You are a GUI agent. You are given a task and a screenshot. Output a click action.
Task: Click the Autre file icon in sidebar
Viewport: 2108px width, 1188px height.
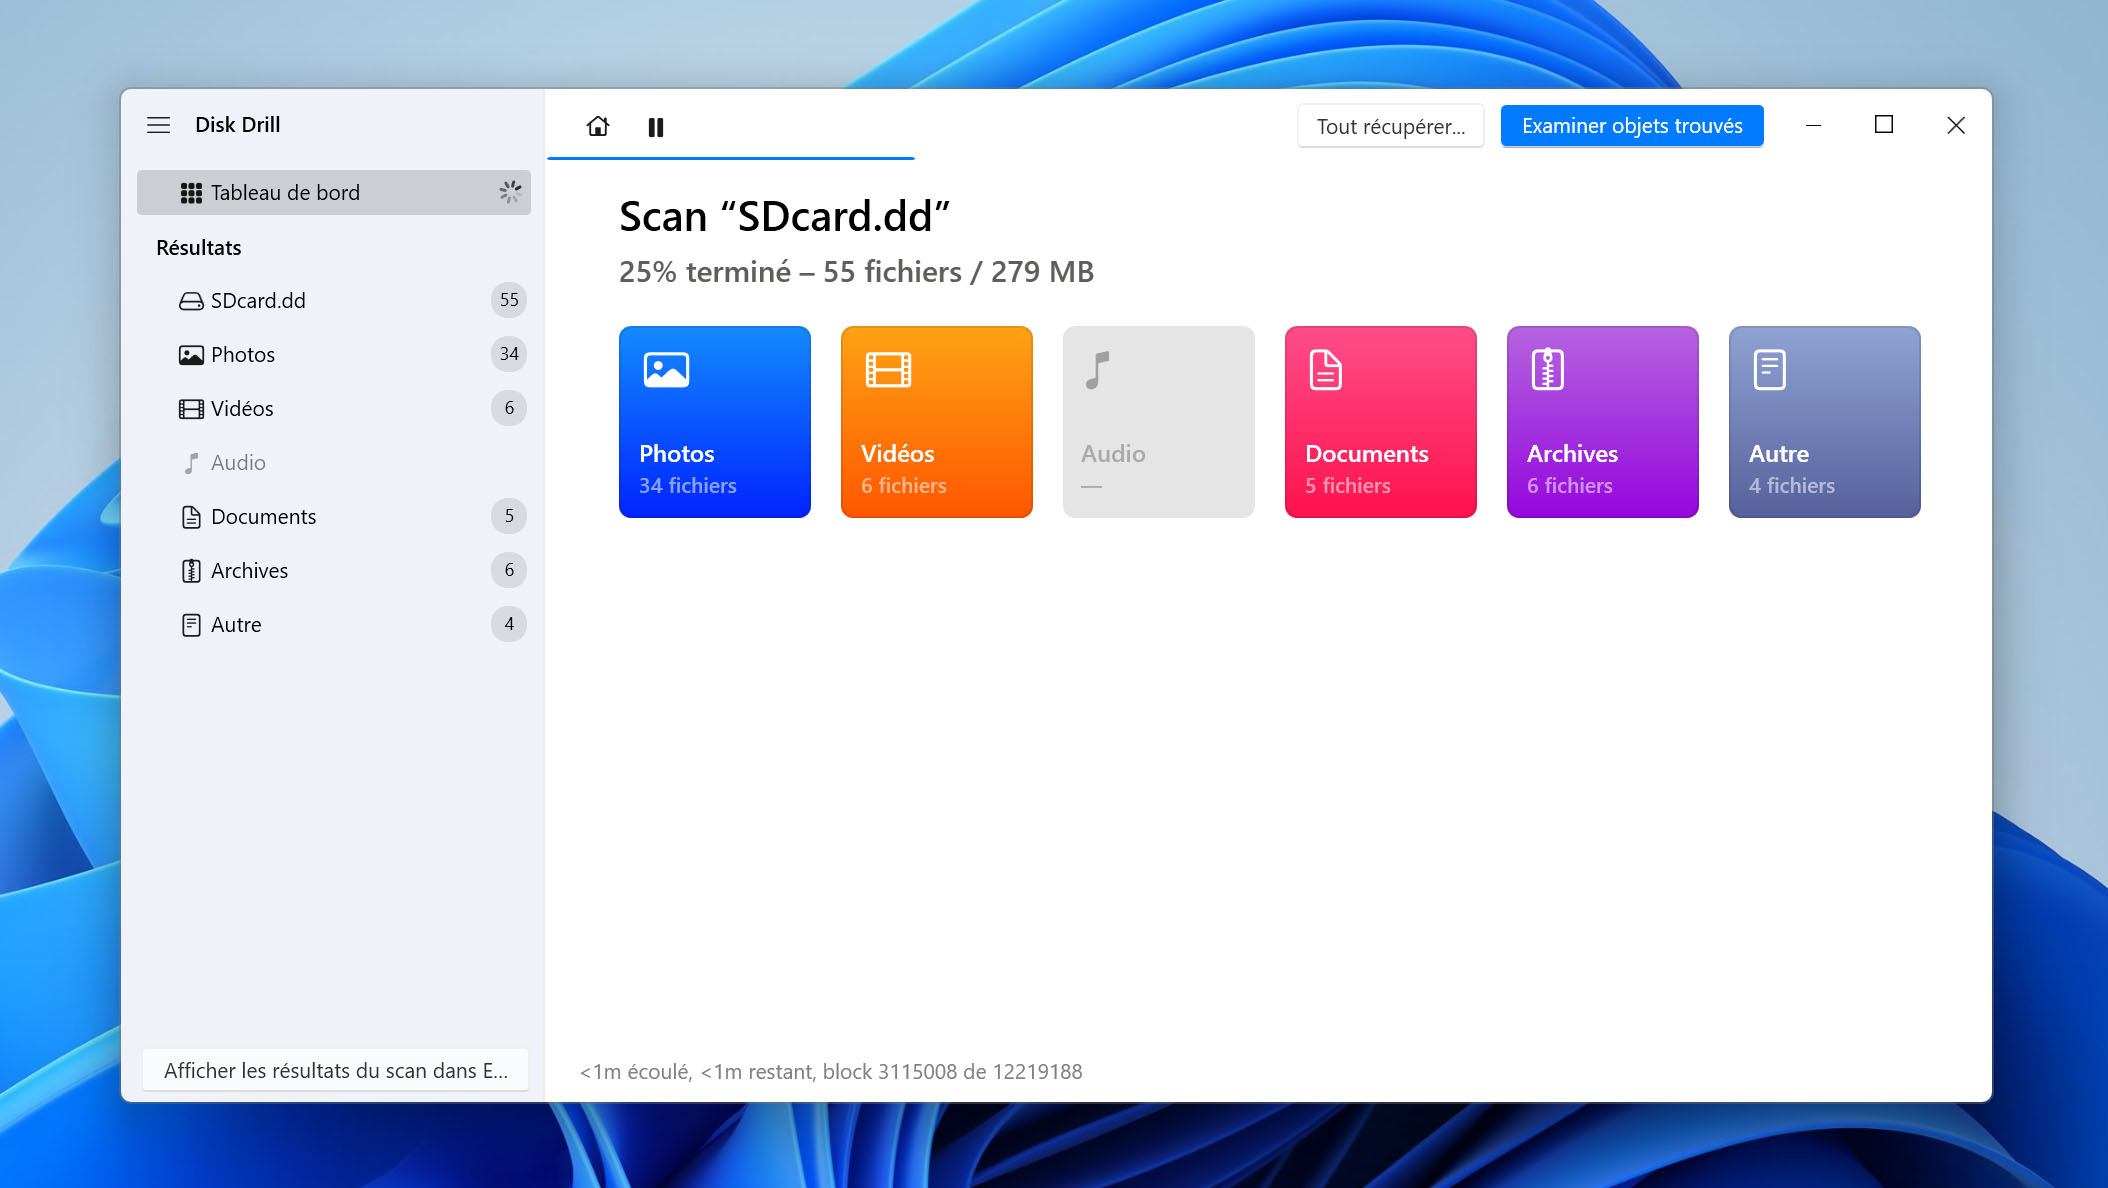coord(191,625)
